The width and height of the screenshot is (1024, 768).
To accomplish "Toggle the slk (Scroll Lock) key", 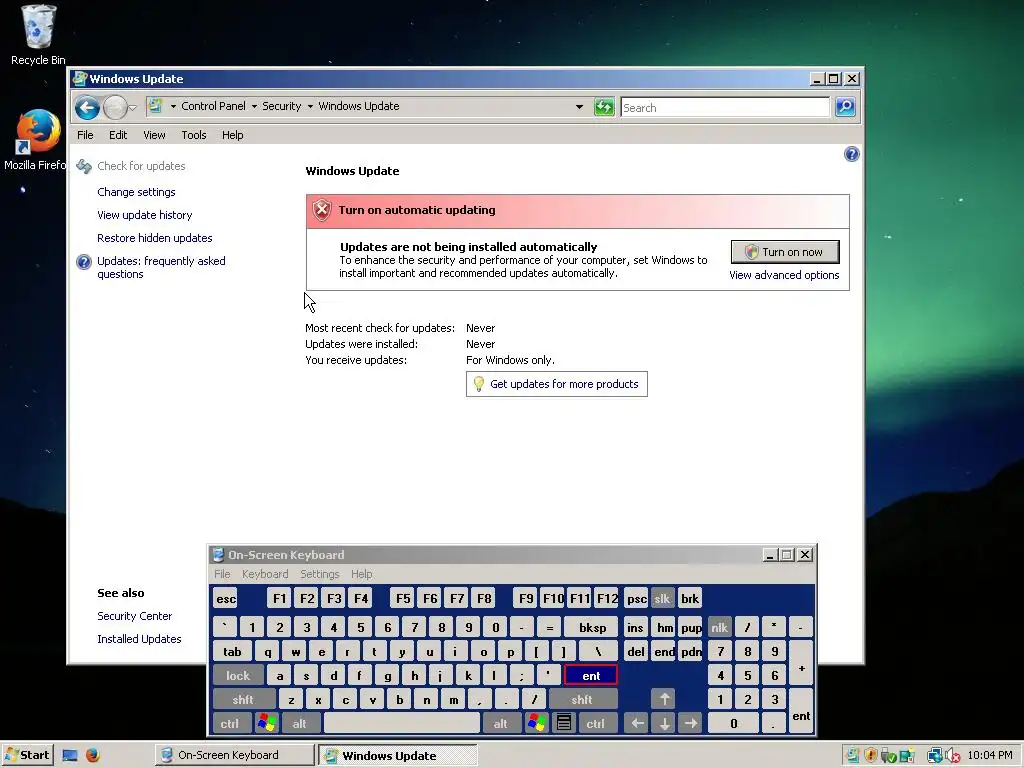I will pos(662,598).
